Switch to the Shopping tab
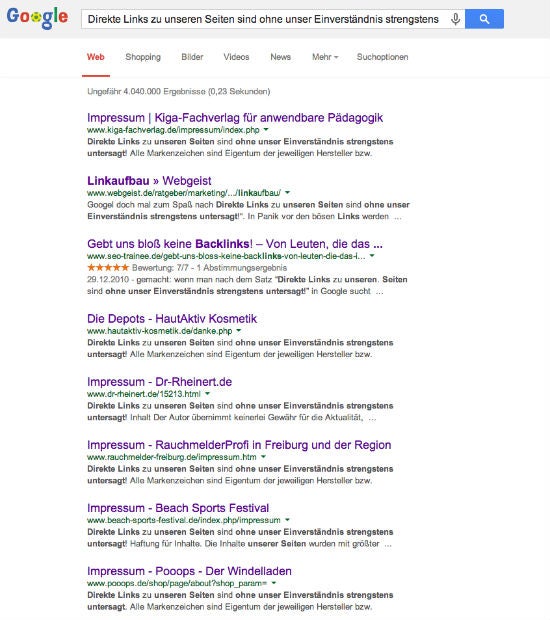The width and height of the screenshot is (550, 620). [x=143, y=57]
